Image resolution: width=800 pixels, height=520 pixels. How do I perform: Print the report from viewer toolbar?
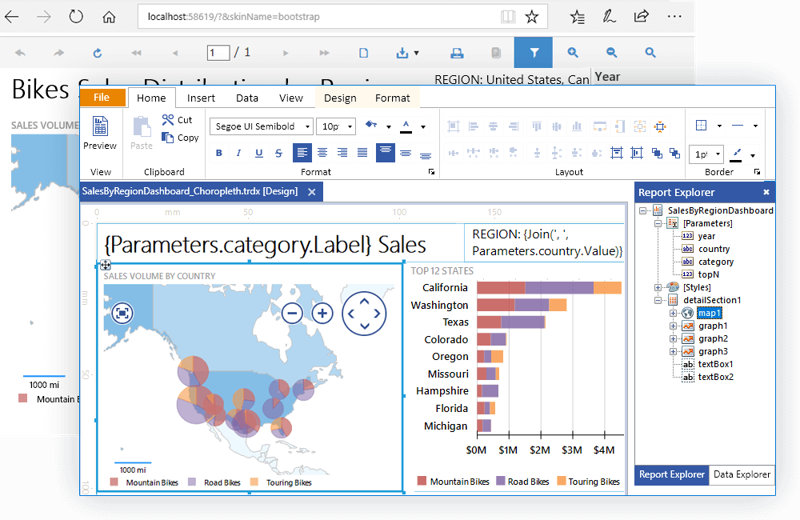pyautogui.click(x=457, y=53)
